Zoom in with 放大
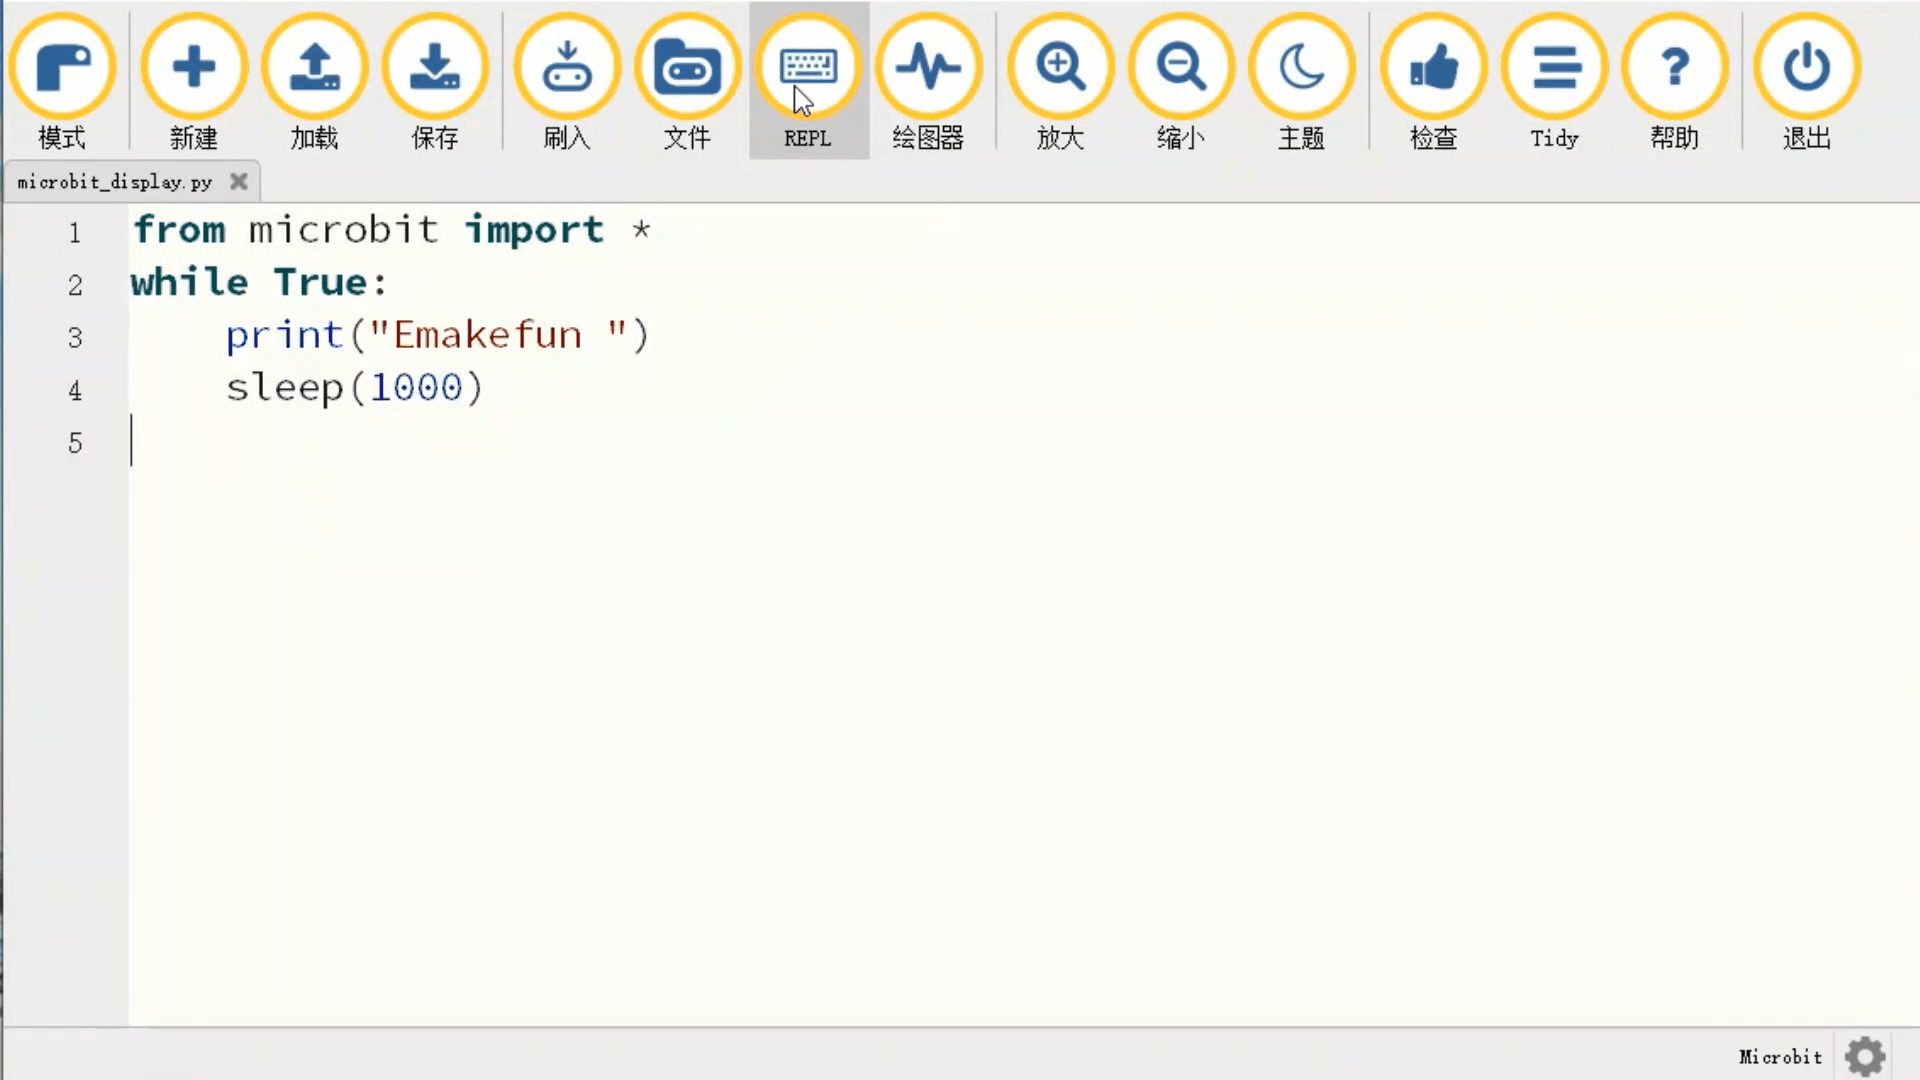 1060,81
